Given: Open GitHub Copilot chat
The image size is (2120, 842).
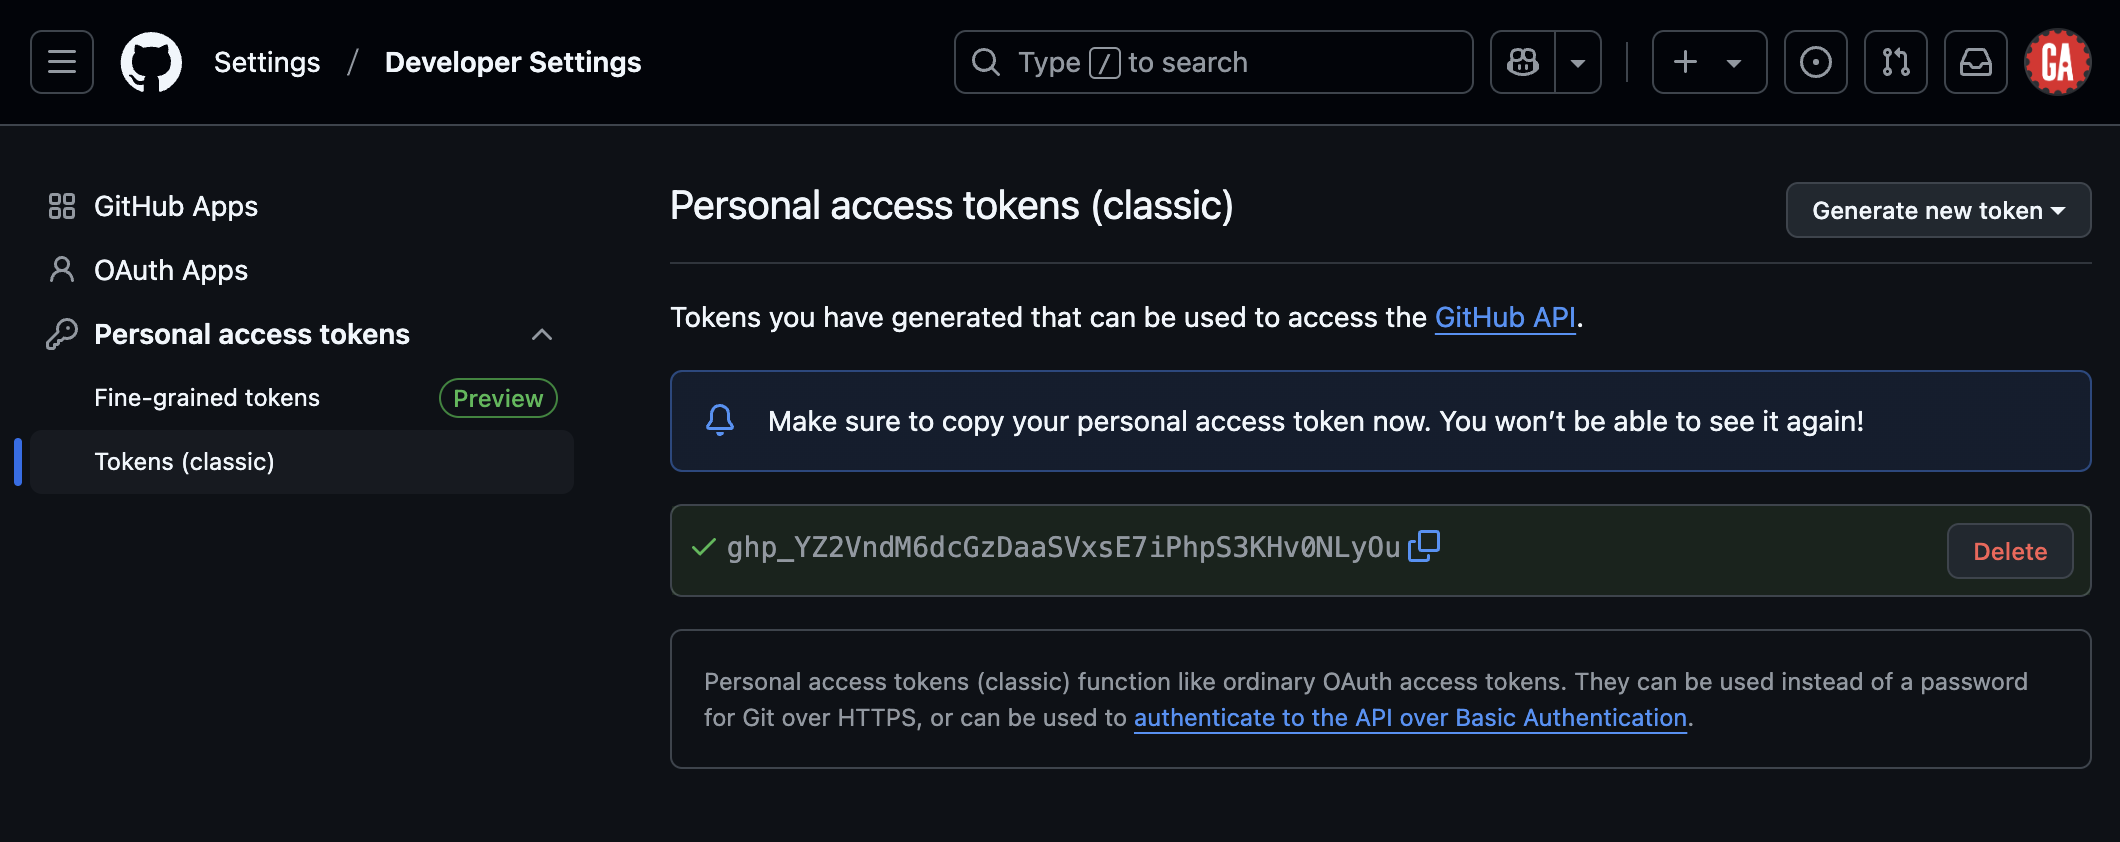Looking at the screenshot, I should pos(1521,62).
